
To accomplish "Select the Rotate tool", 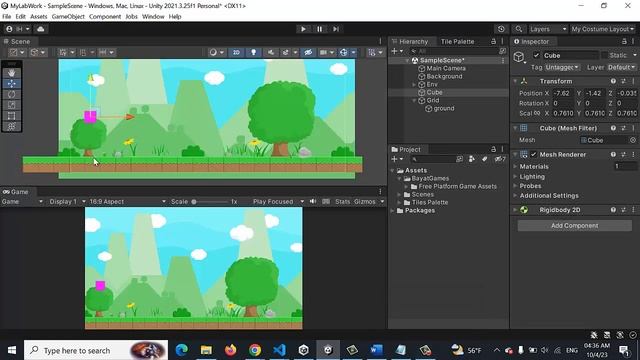I will [11, 94].
